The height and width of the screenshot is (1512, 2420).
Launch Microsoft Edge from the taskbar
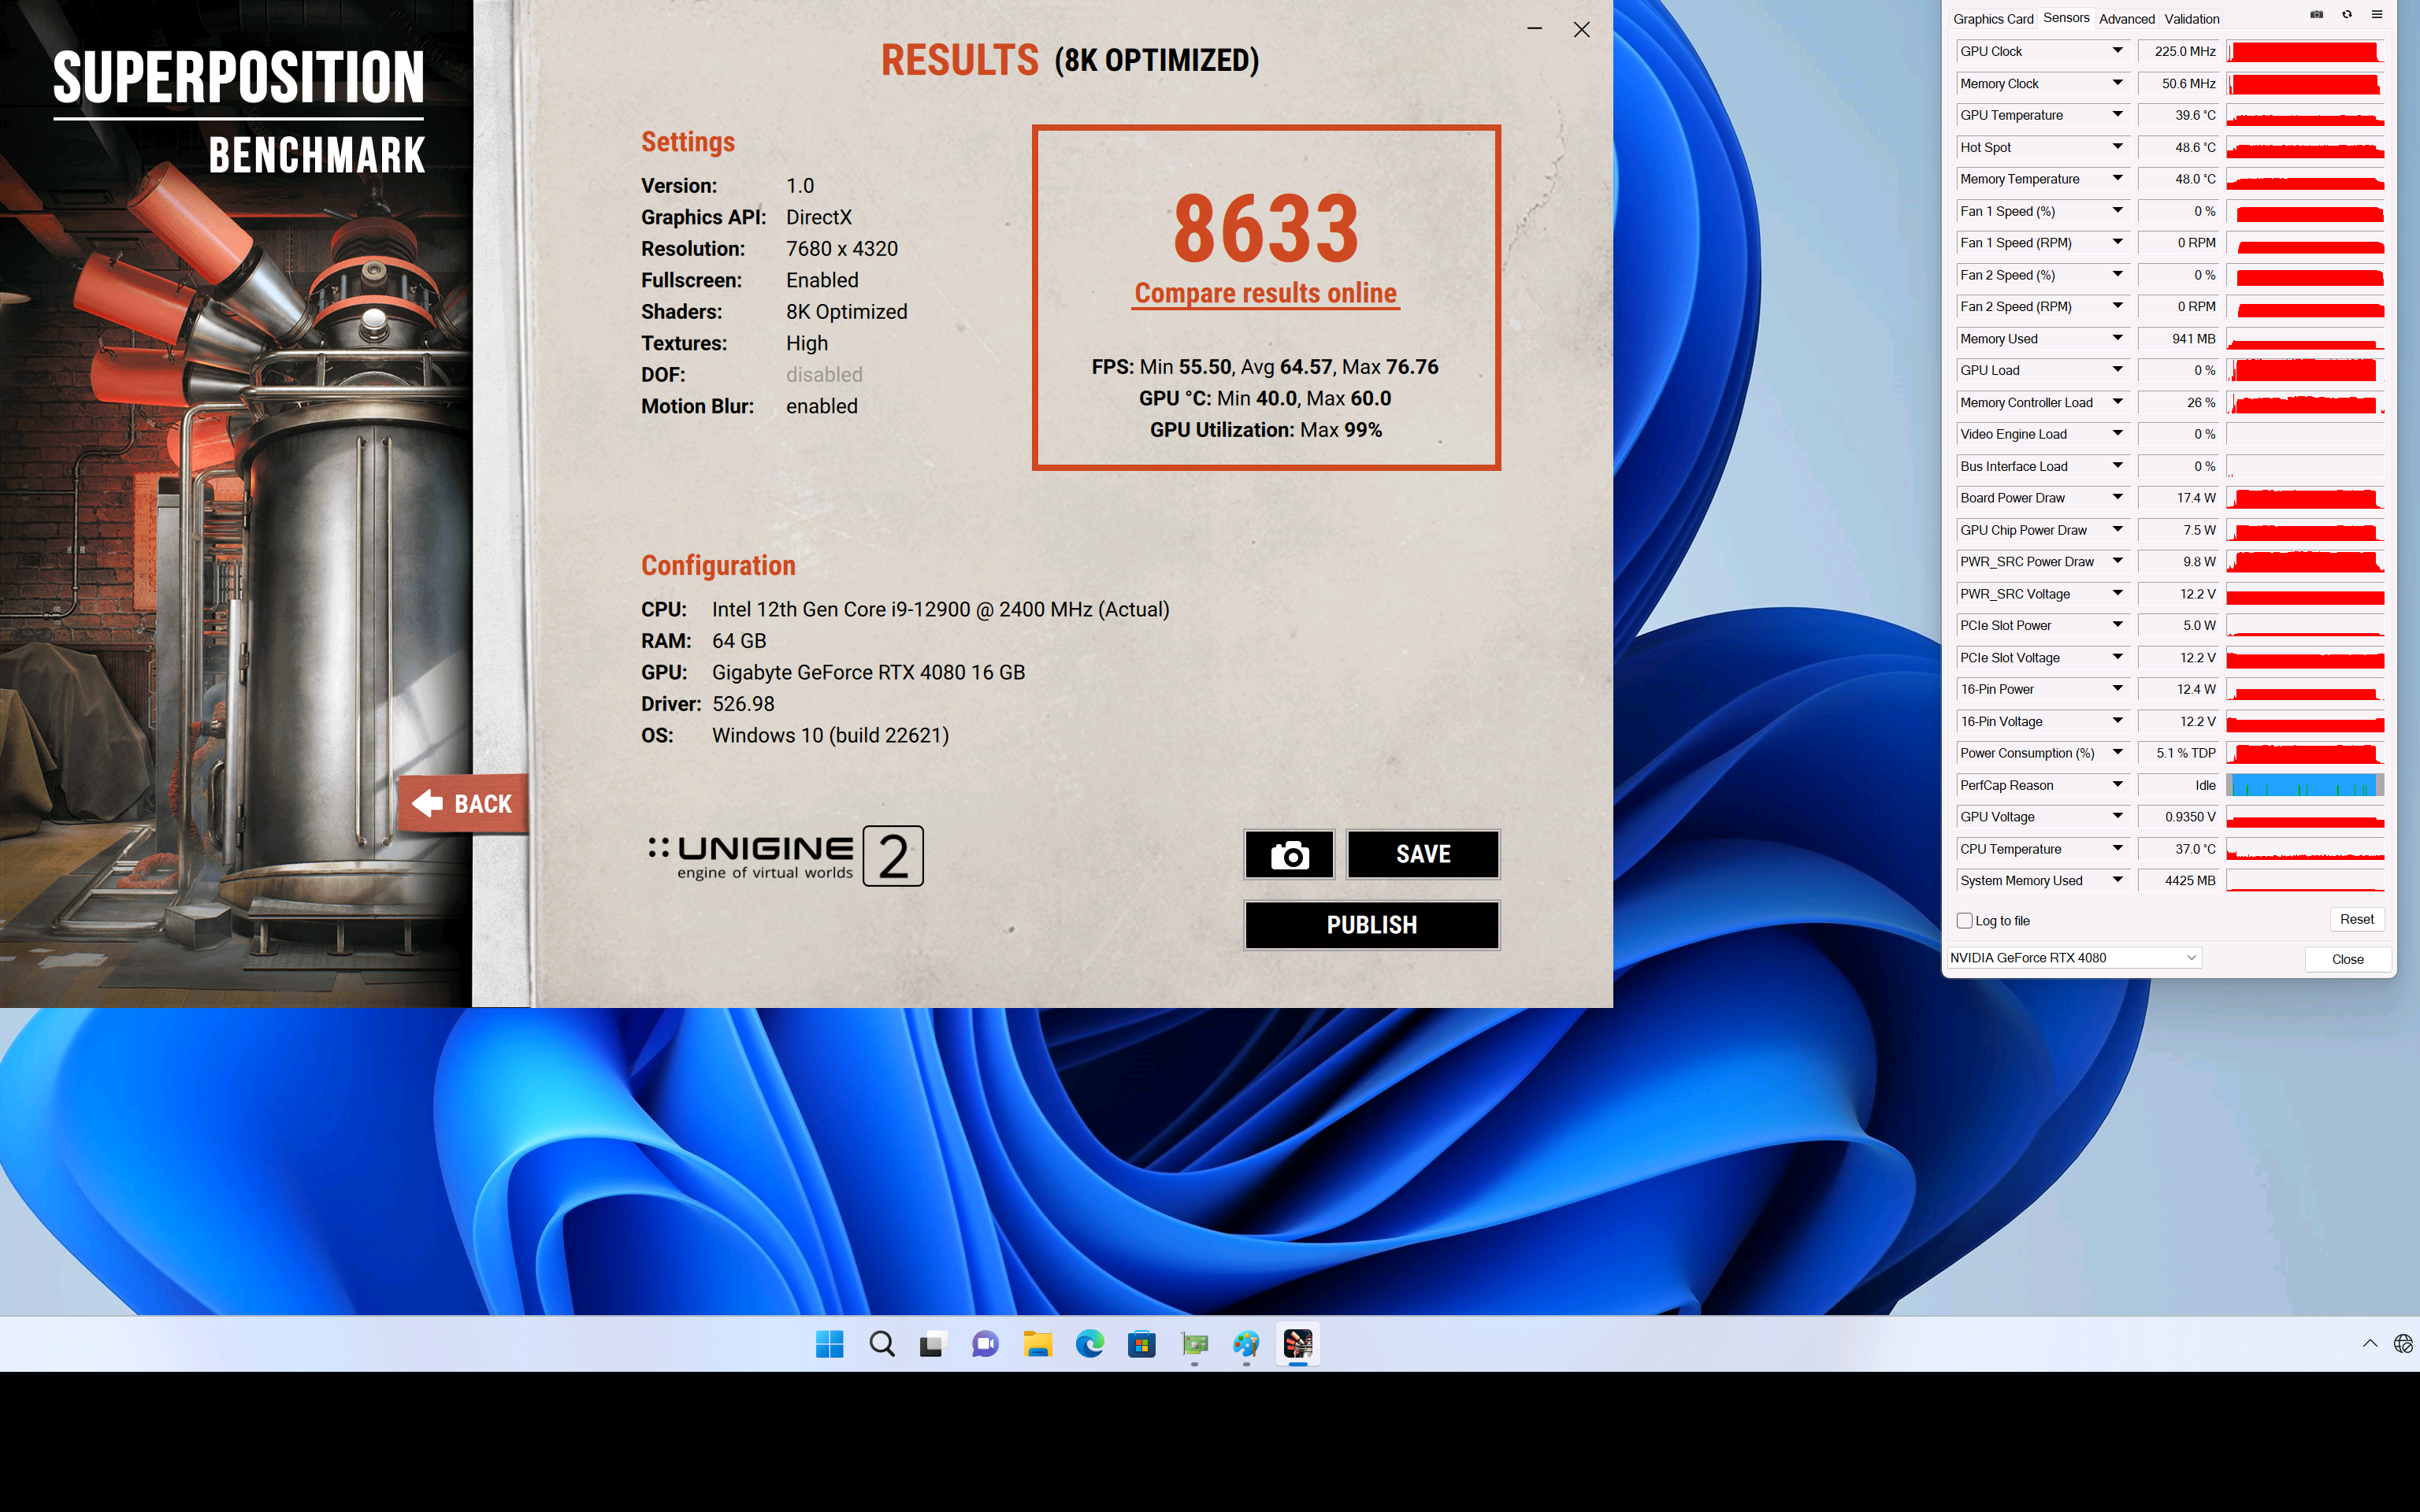coord(1089,1344)
